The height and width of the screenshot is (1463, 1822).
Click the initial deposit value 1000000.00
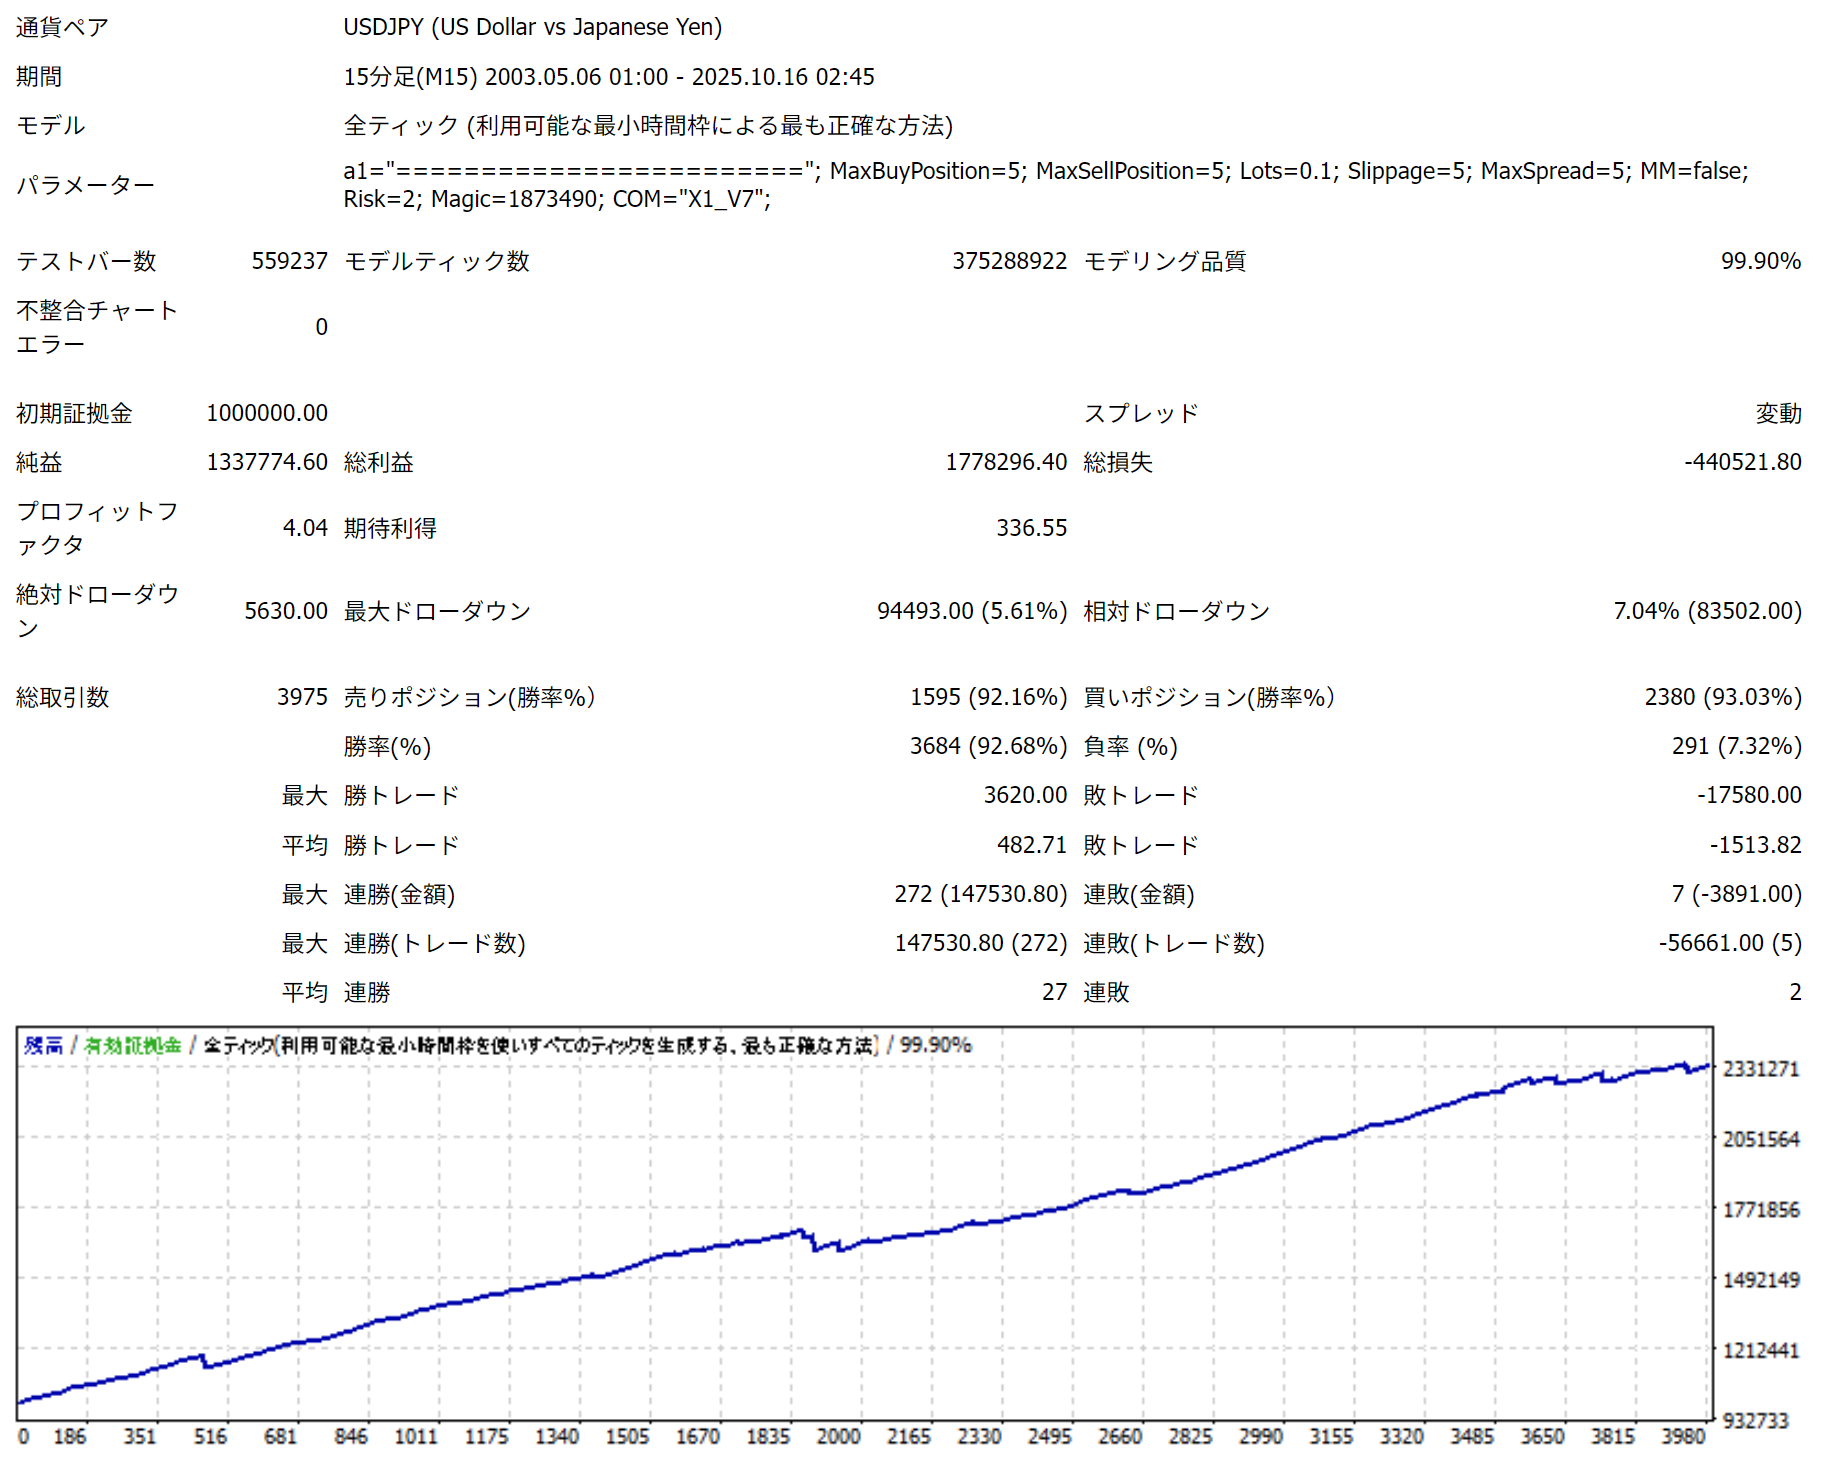pos(266,413)
